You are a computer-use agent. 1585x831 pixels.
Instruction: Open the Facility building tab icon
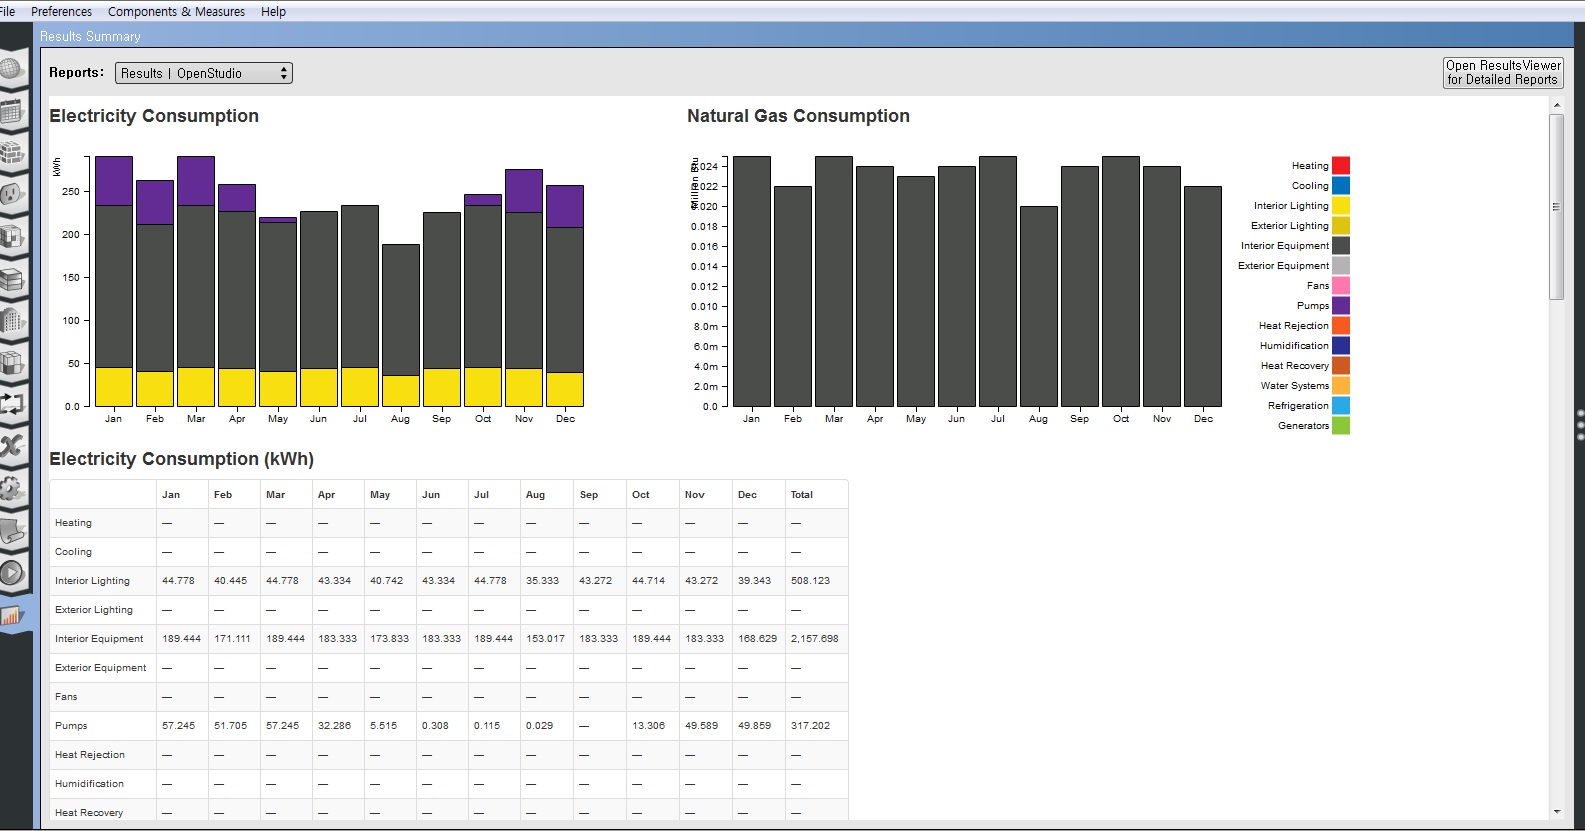pyautogui.click(x=11, y=321)
